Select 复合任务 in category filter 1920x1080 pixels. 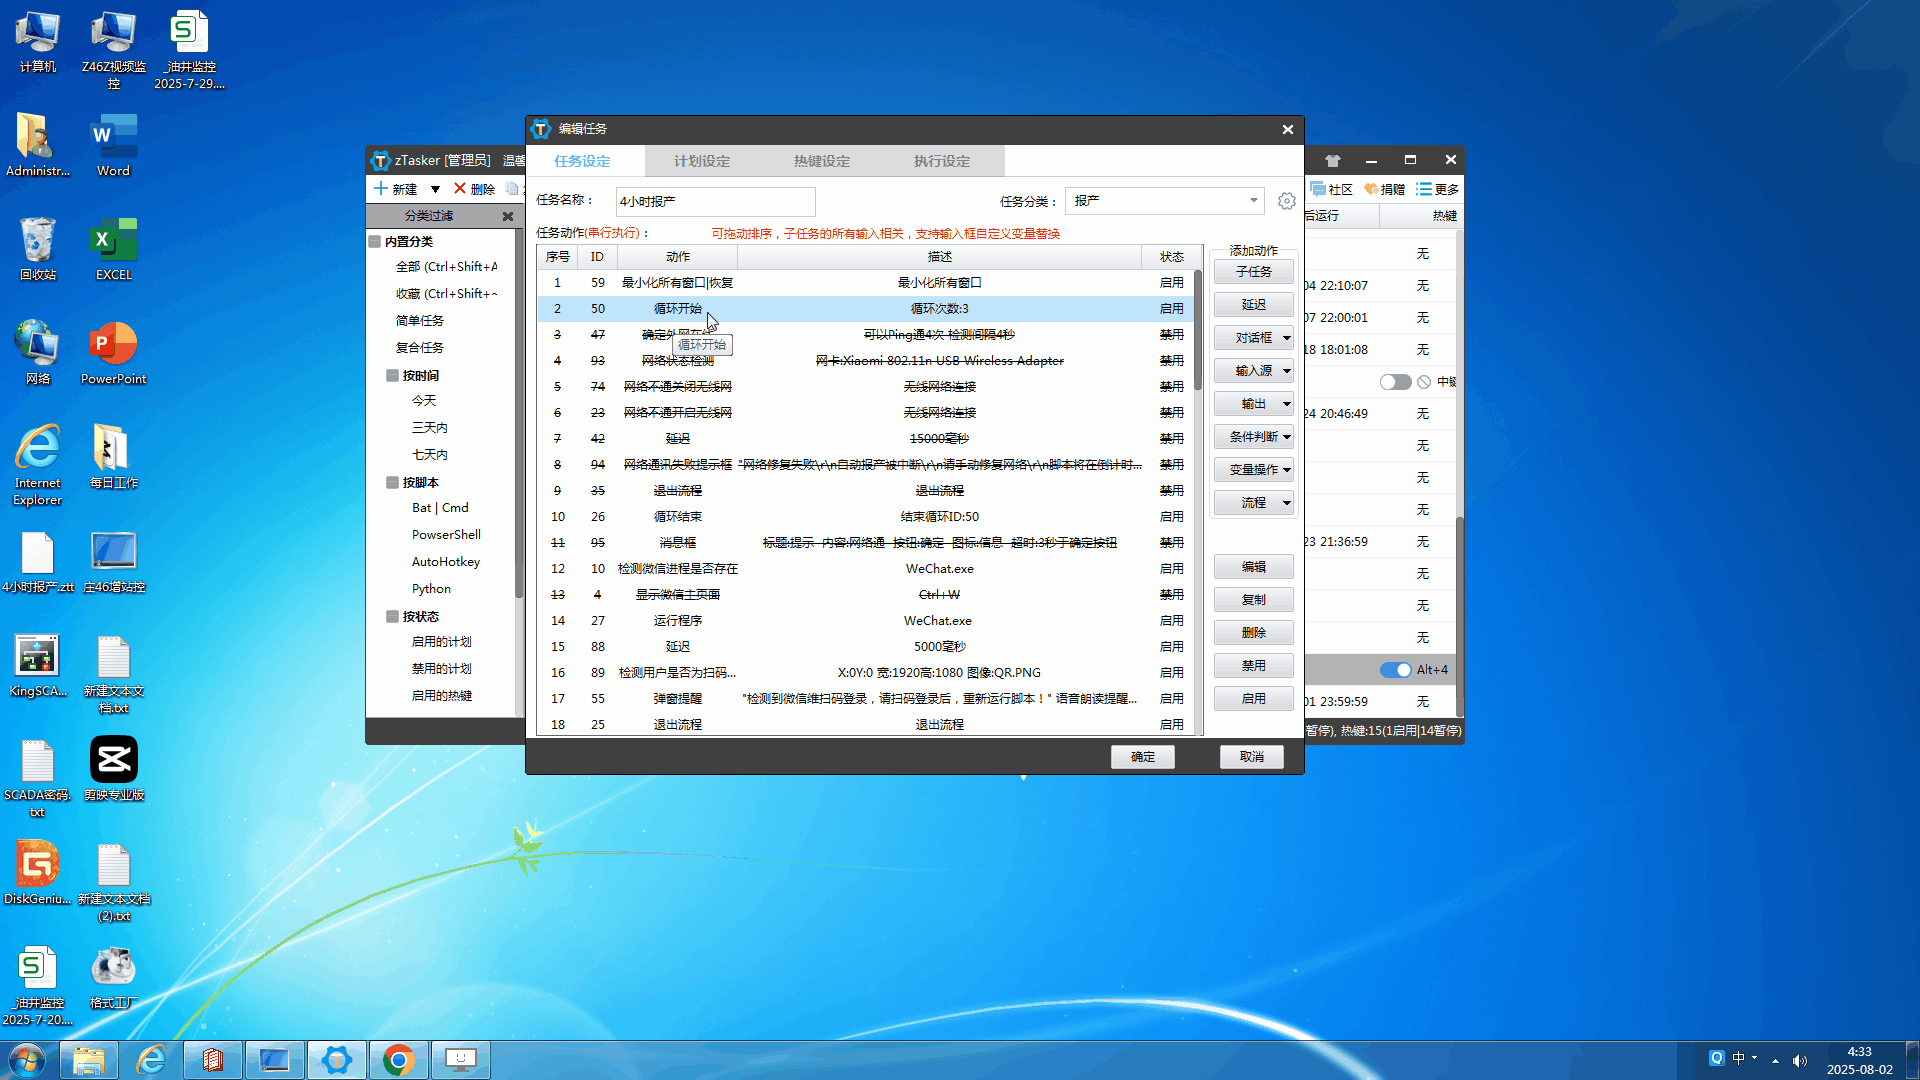(x=420, y=348)
